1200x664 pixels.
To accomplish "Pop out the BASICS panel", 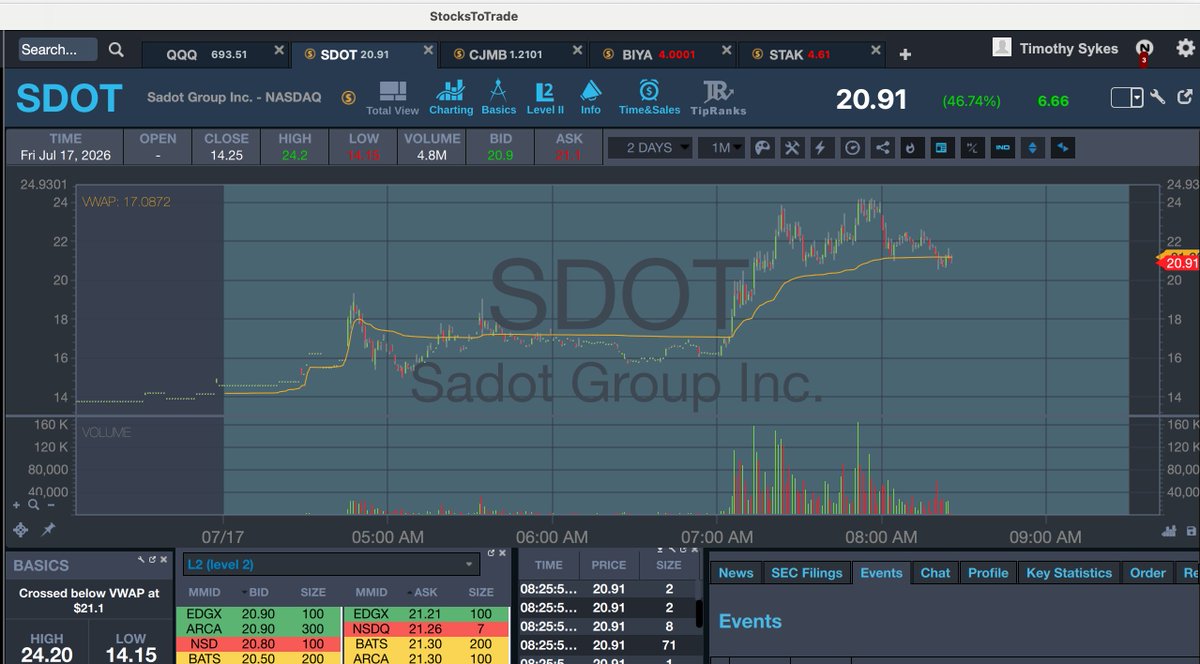I will [x=153, y=558].
